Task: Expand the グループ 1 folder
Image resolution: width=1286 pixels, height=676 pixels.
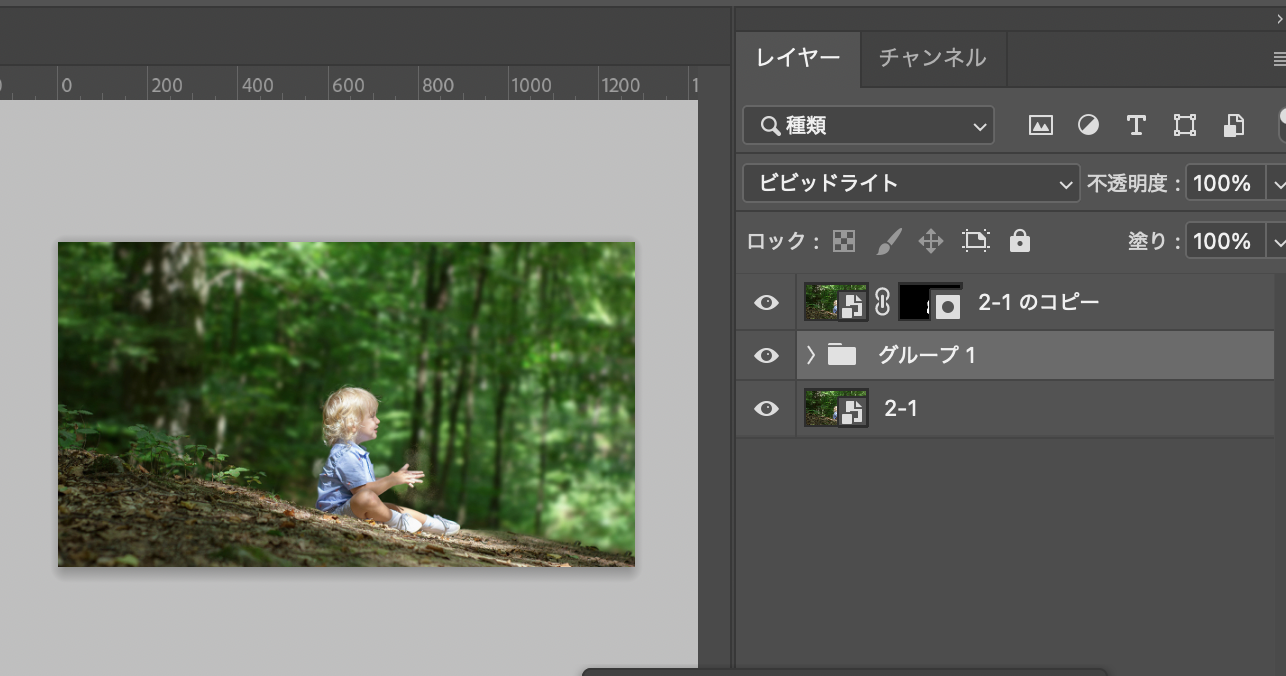Action: coord(811,355)
